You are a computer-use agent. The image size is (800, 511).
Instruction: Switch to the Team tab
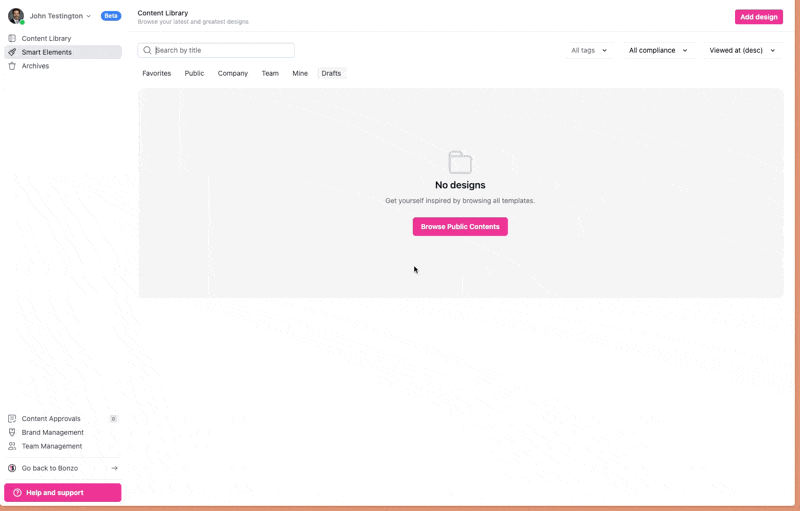click(x=270, y=73)
